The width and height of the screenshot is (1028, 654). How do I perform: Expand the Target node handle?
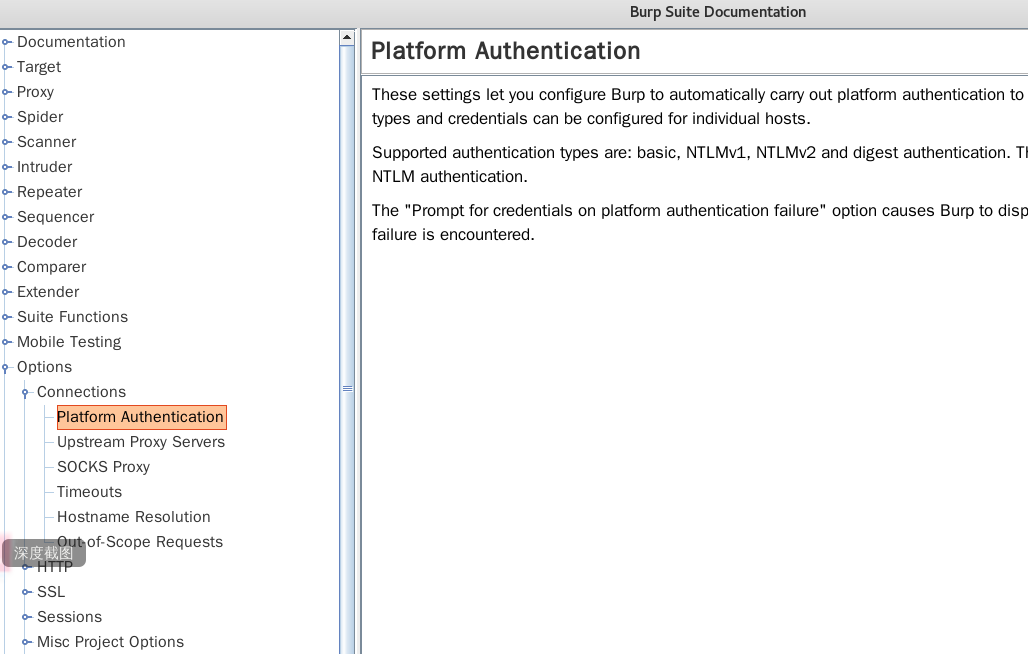(x=7, y=67)
